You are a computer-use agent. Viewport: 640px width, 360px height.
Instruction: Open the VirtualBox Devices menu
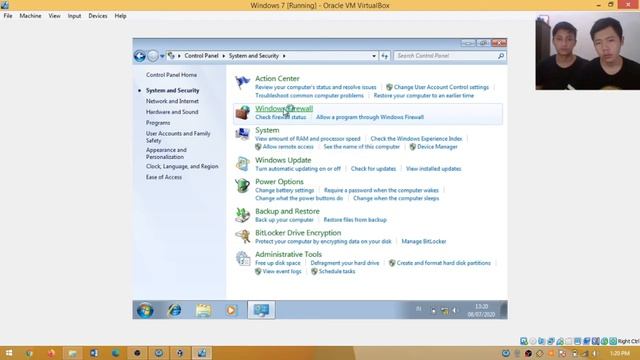click(98, 16)
